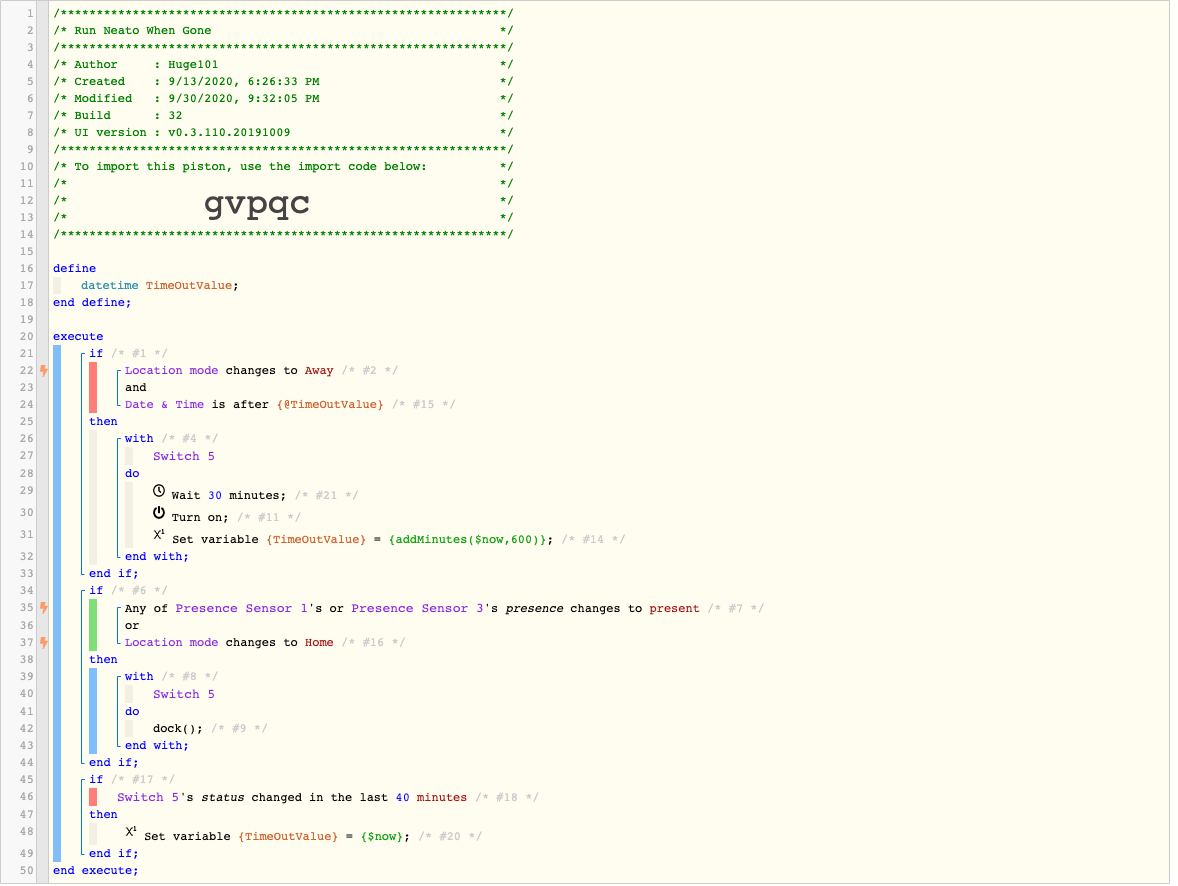This screenshot has width=1178, height=886.
Task: Click the variable icon before addMinutes assignment
Action: coord(159,535)
